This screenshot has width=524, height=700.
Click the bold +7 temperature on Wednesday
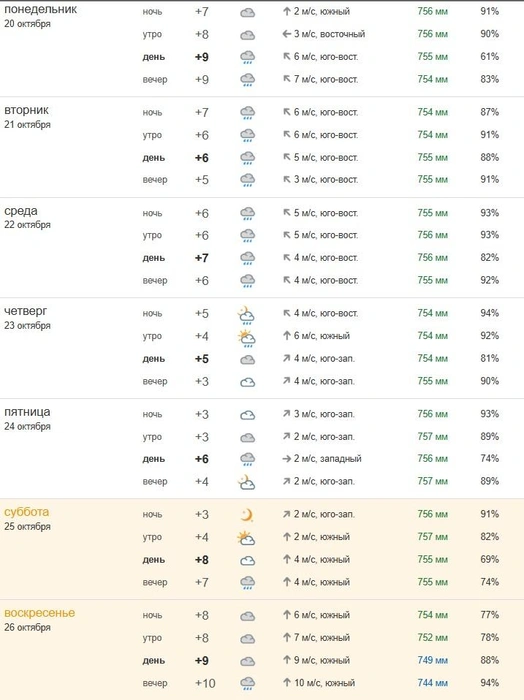pyautogui.click(x=202, y=258)
